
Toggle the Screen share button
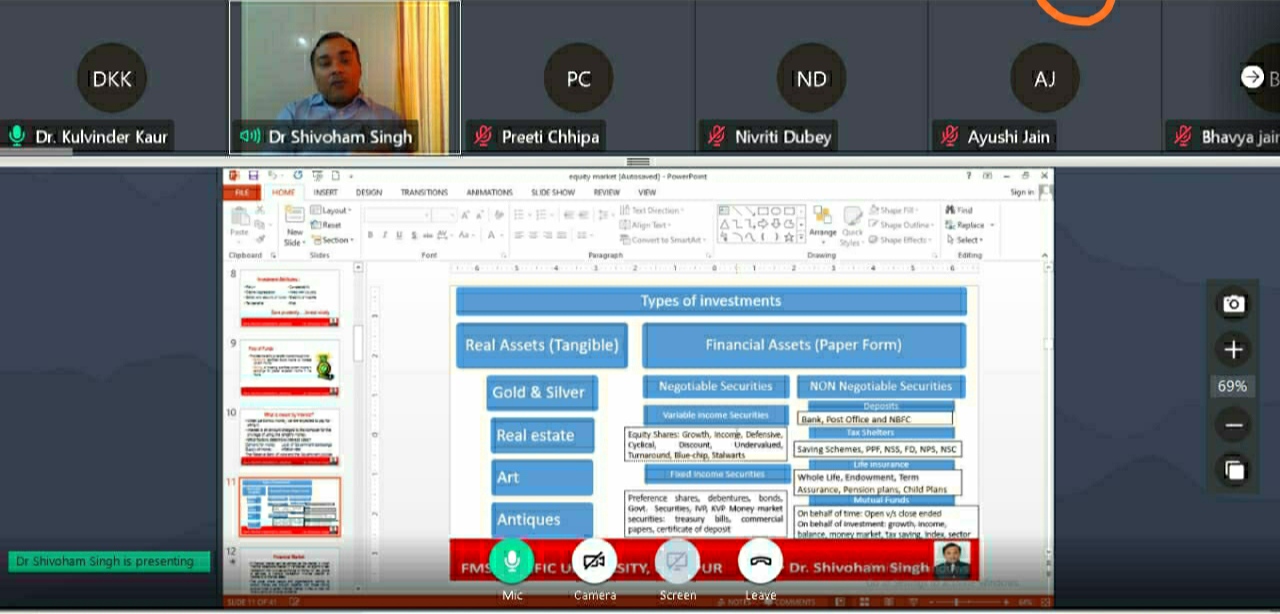tap(677, 561)
